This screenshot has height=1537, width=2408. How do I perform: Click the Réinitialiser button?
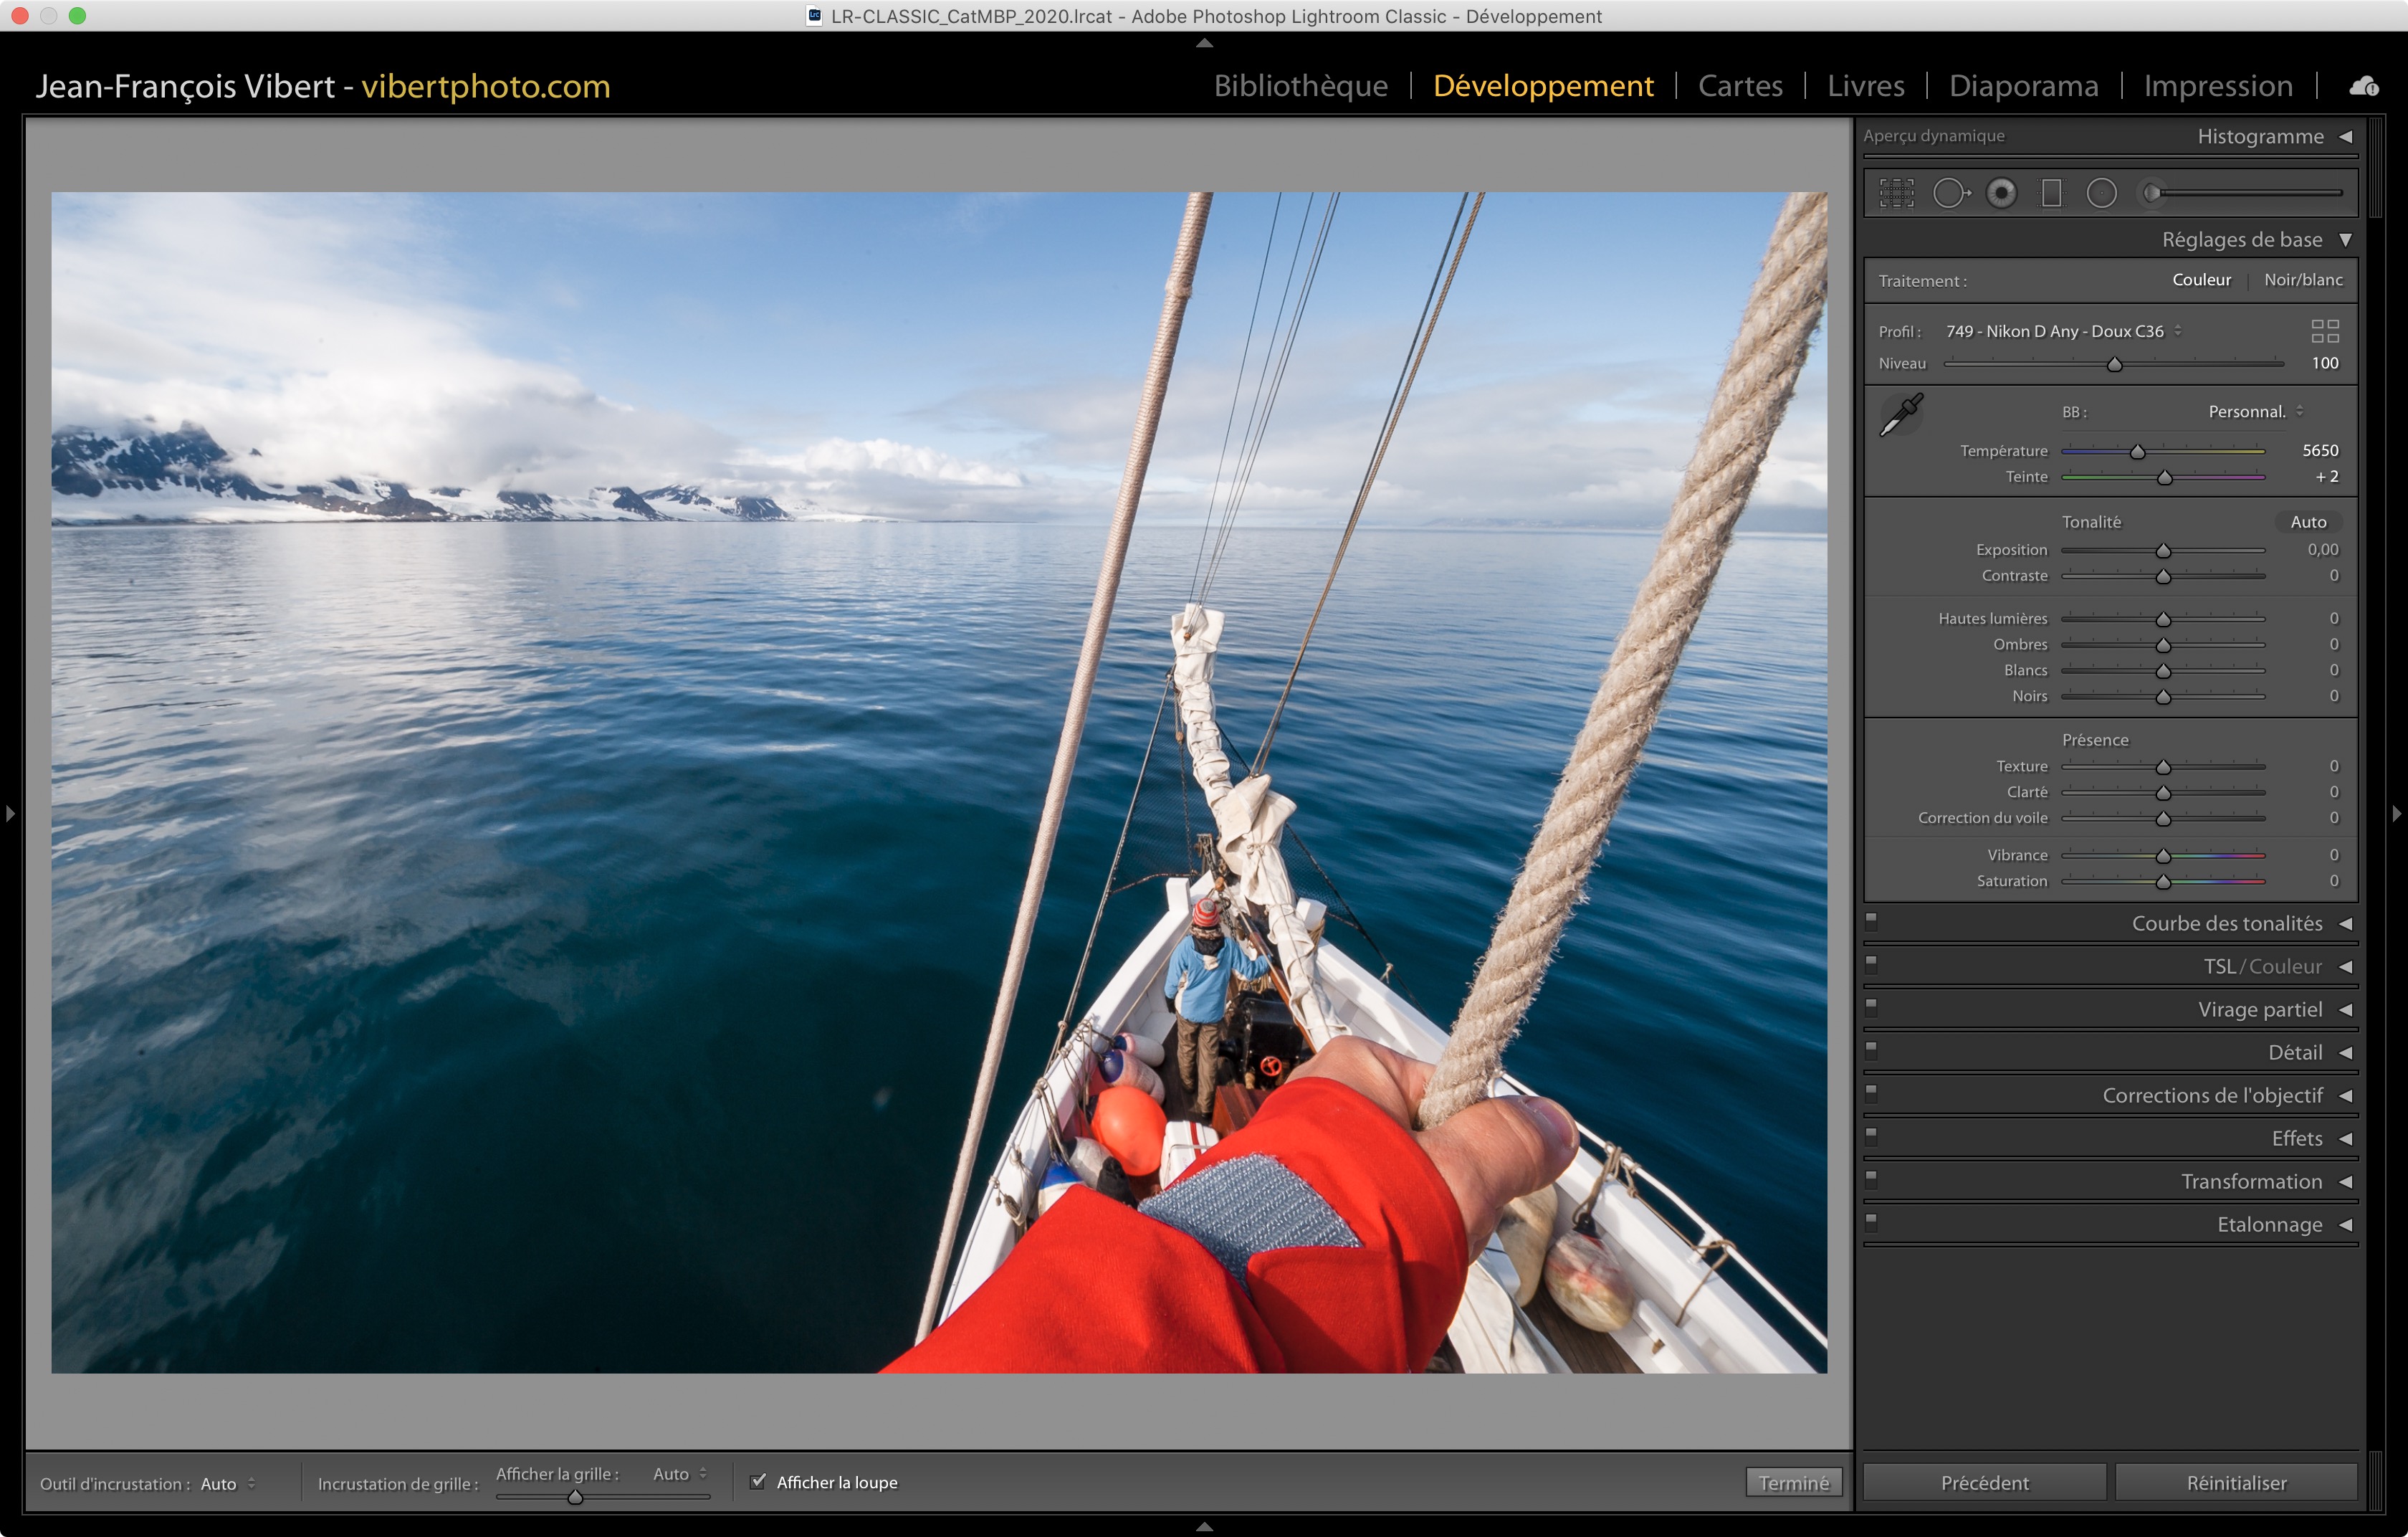click(2236, 1482)
